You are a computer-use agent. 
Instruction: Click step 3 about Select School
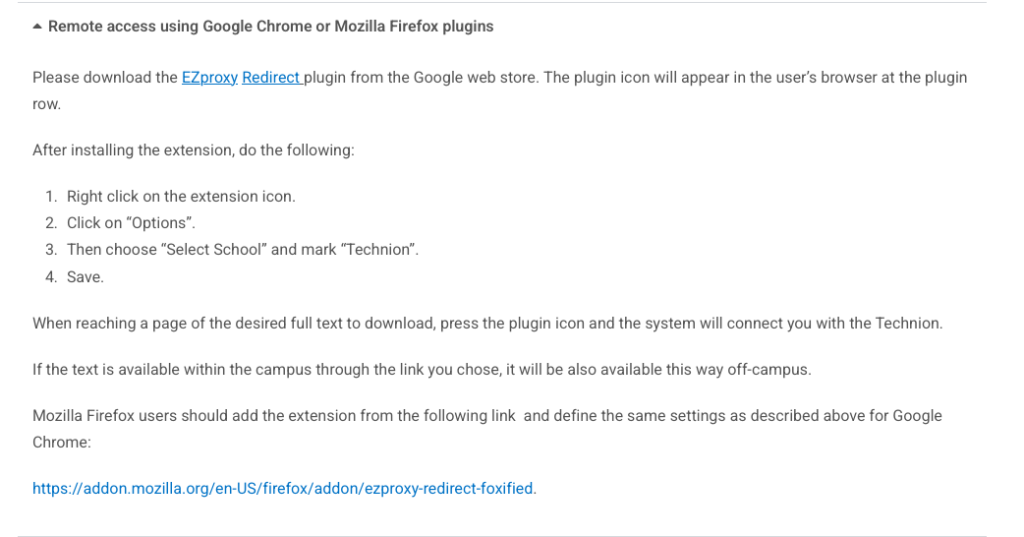click(x=242, y=250)
